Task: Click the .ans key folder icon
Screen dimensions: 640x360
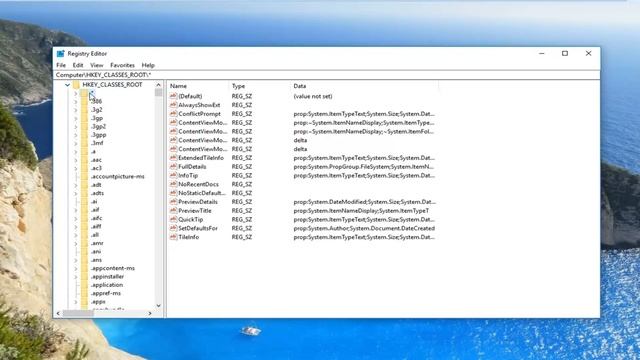Action: [x=84, y=260]
